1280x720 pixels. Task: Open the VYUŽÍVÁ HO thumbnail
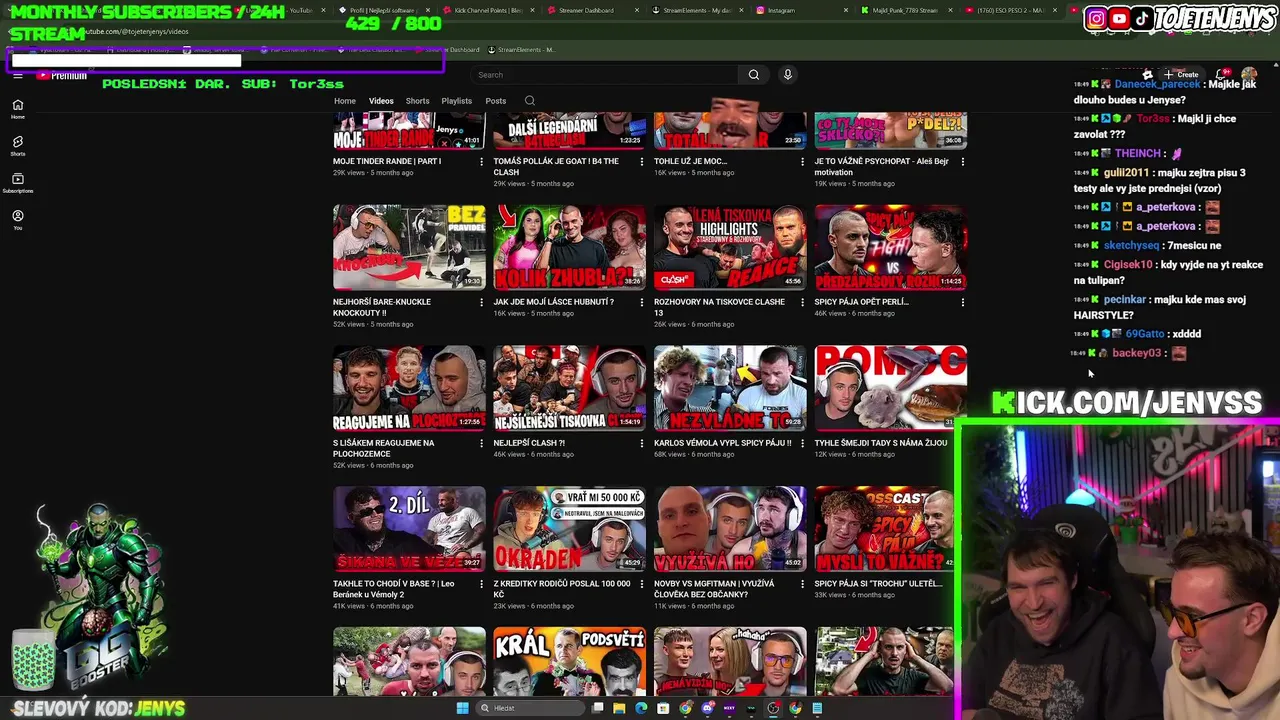click(x=730, y=529)
